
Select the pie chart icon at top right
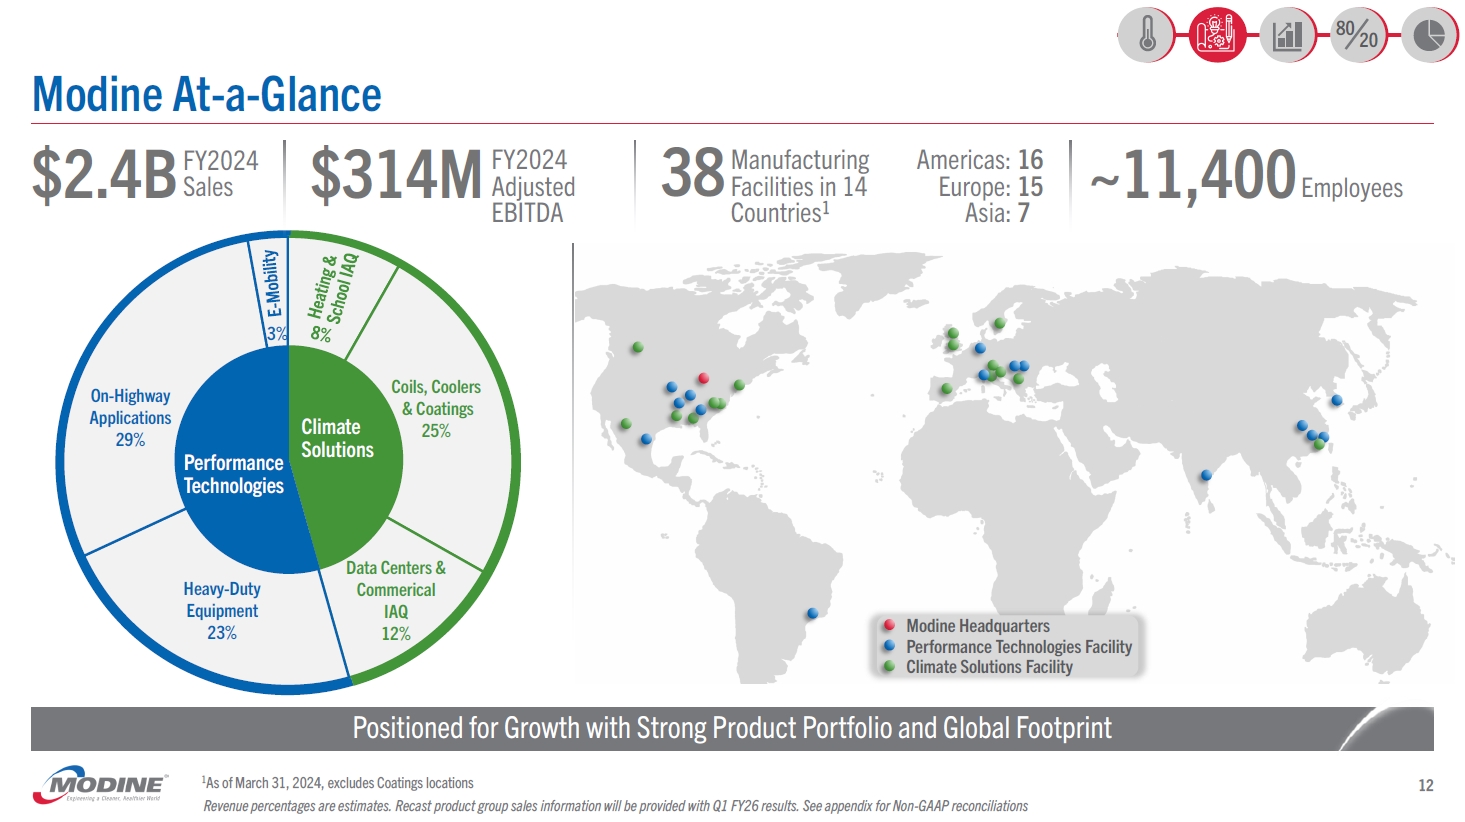pyautogui.click(x=1429, y=35)
